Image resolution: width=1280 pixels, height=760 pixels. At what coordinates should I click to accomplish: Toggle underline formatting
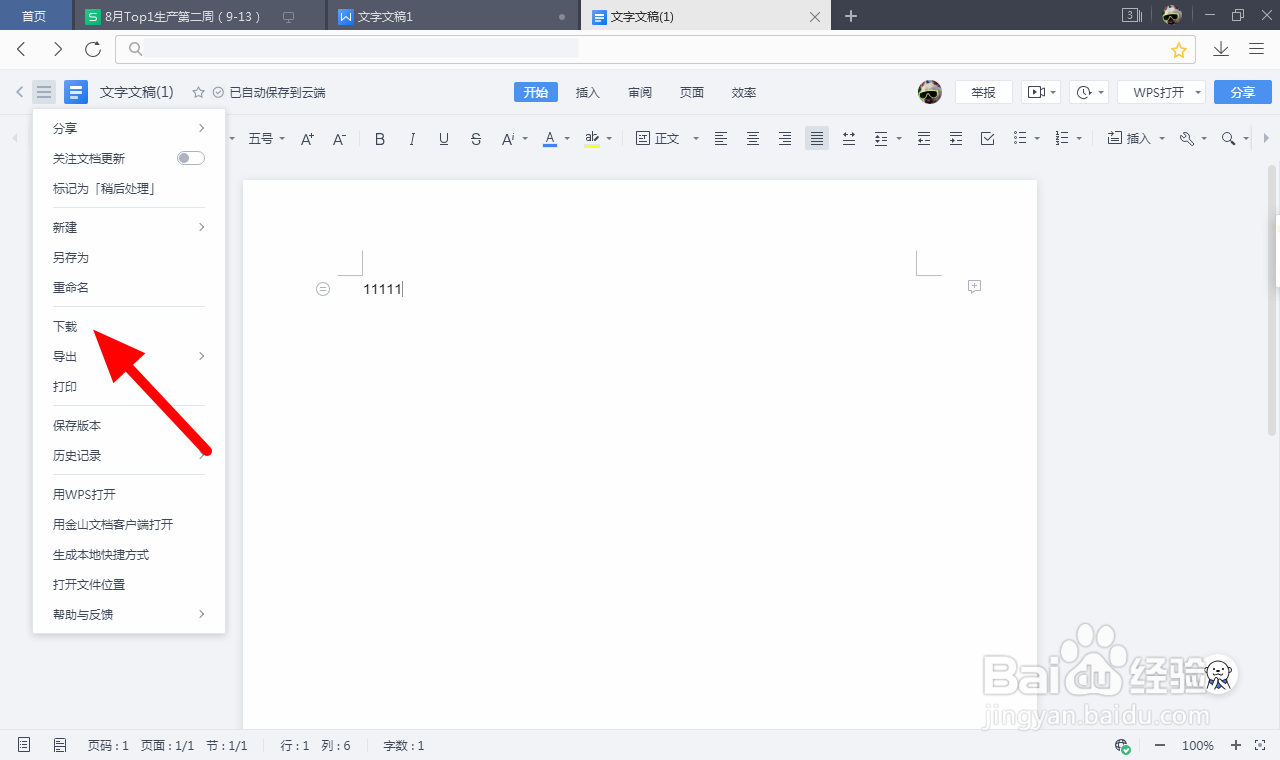coord(444,139)
